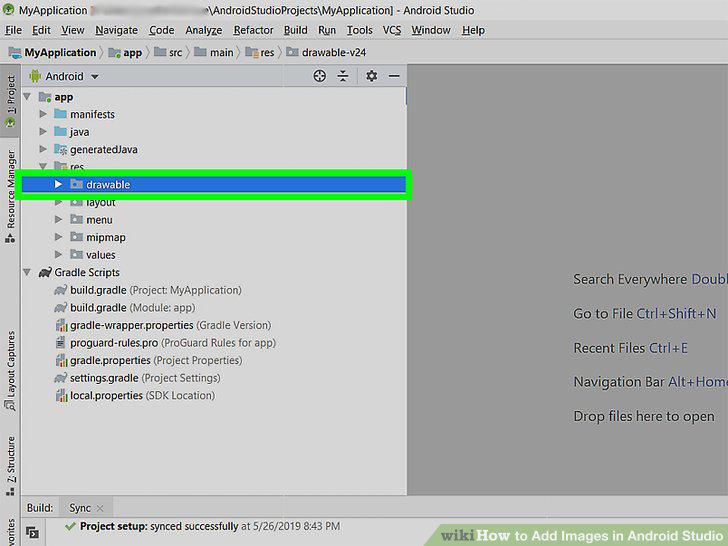
Task: Select proguard-rules.pro in tree
Action: pos(114,343)
